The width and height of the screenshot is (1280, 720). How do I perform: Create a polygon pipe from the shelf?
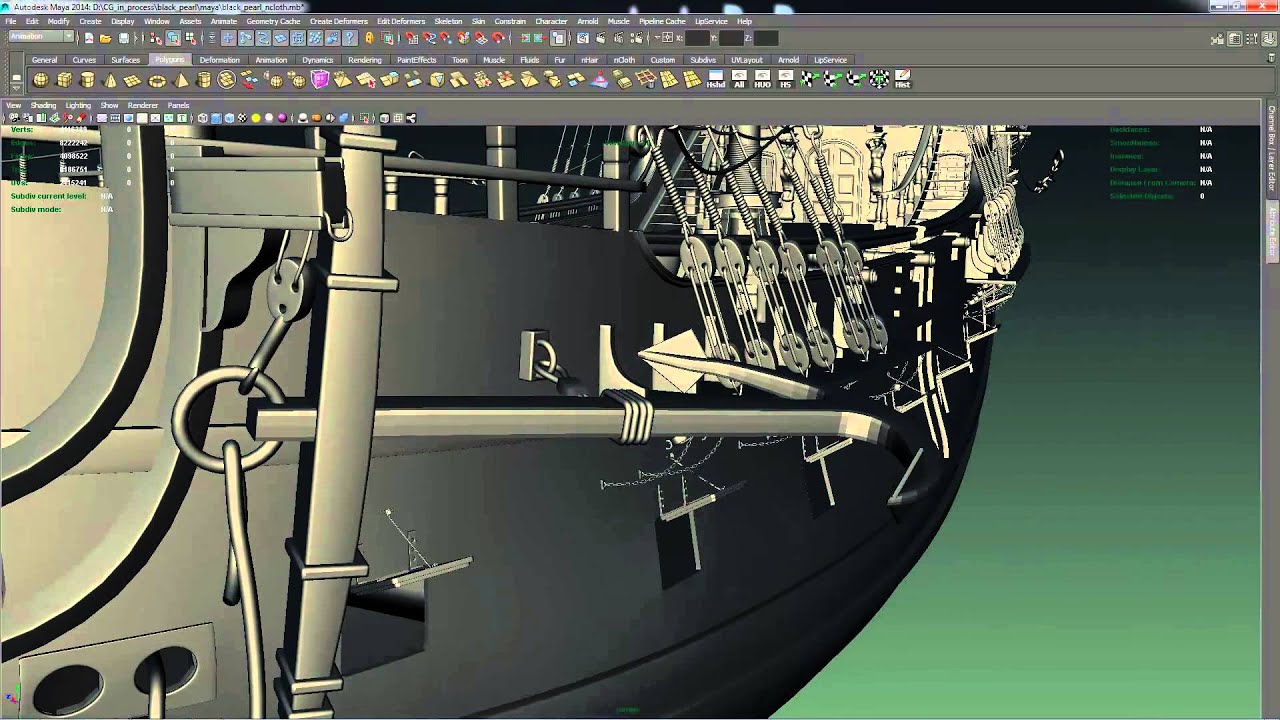point(204,80)
